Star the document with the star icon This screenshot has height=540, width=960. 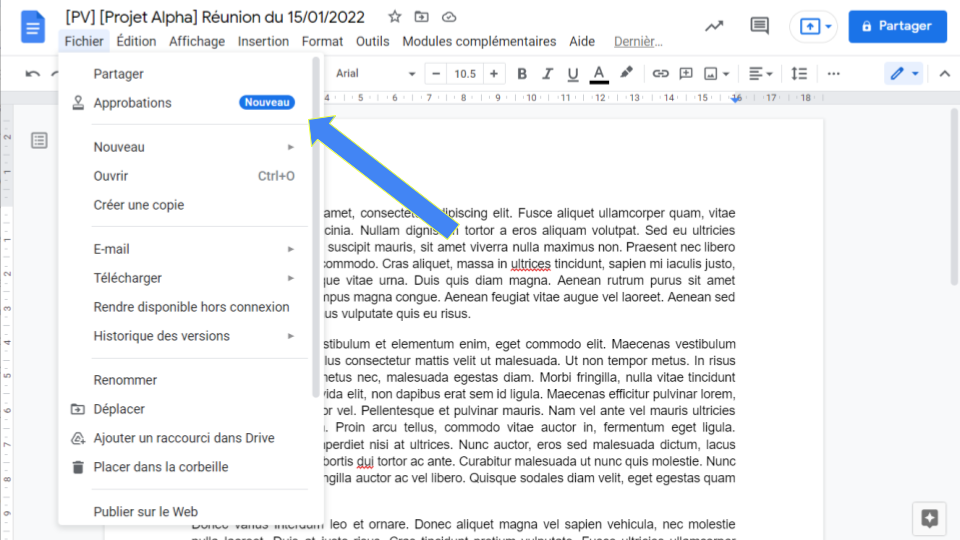pos(395,17)
